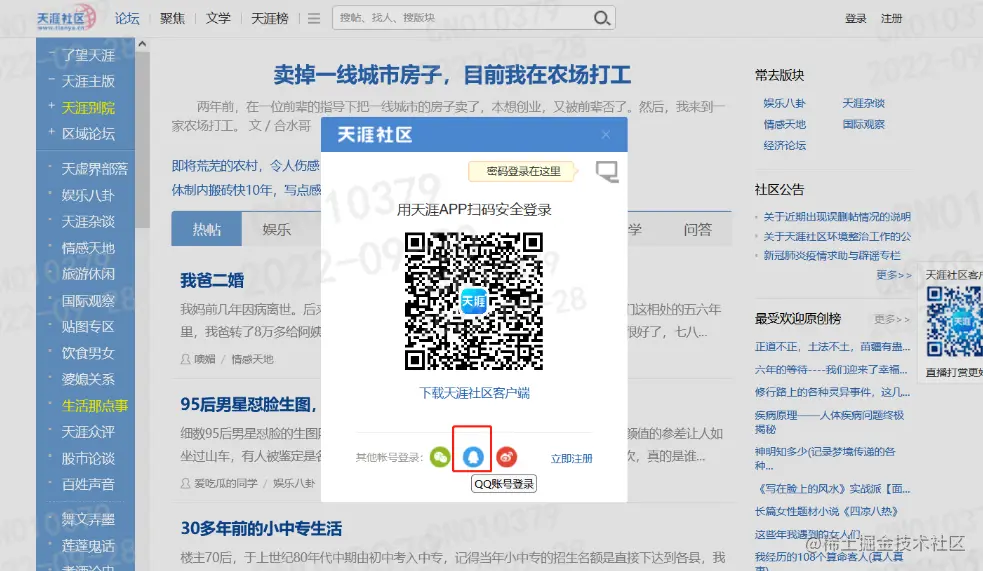This screenshot has width=983, height=571.
Task: Click the QR code in the login dialog
Action: [474, 301]
